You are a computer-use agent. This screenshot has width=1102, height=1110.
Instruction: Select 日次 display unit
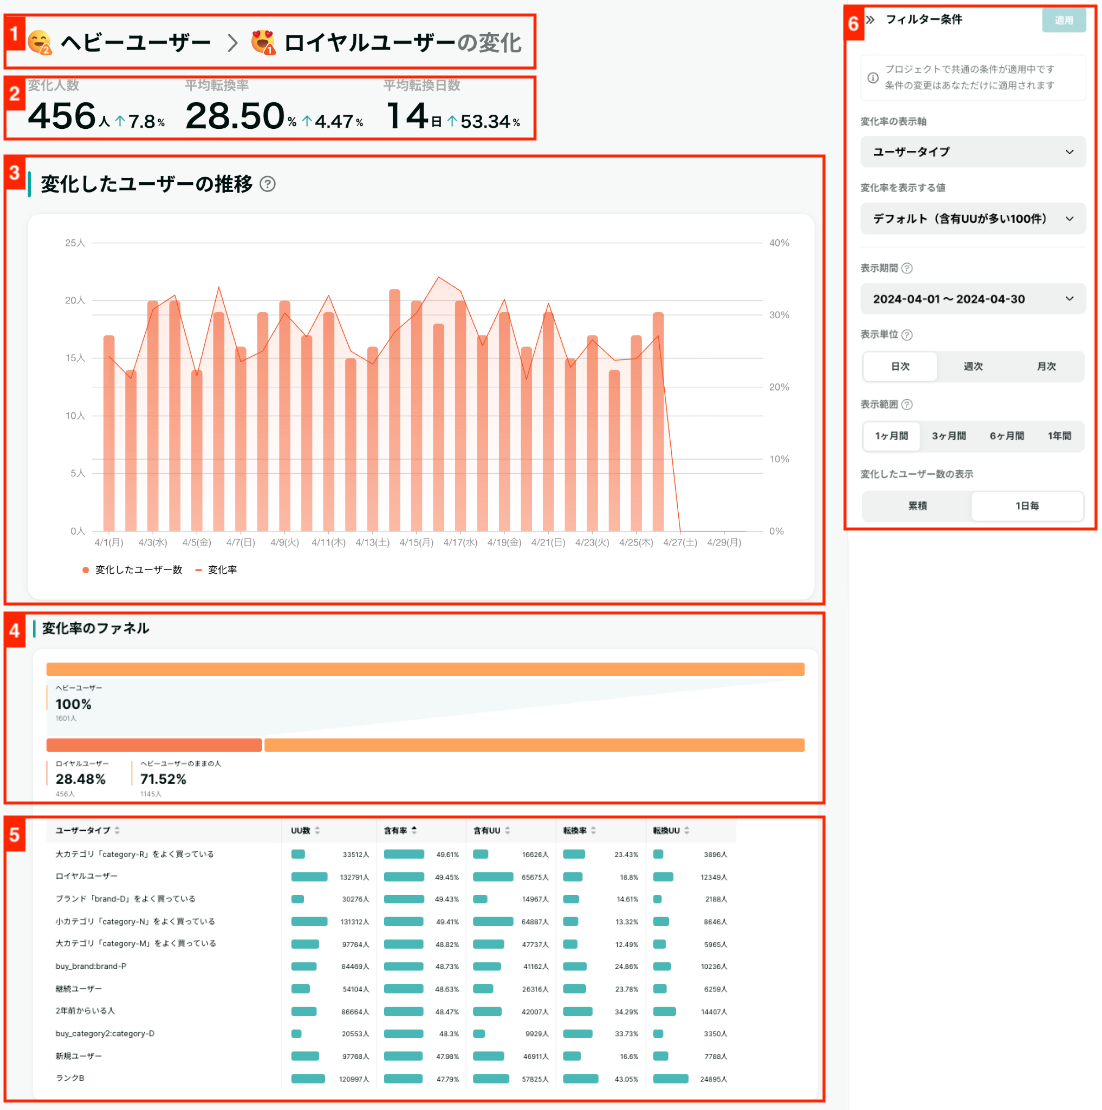pos(900,367)
